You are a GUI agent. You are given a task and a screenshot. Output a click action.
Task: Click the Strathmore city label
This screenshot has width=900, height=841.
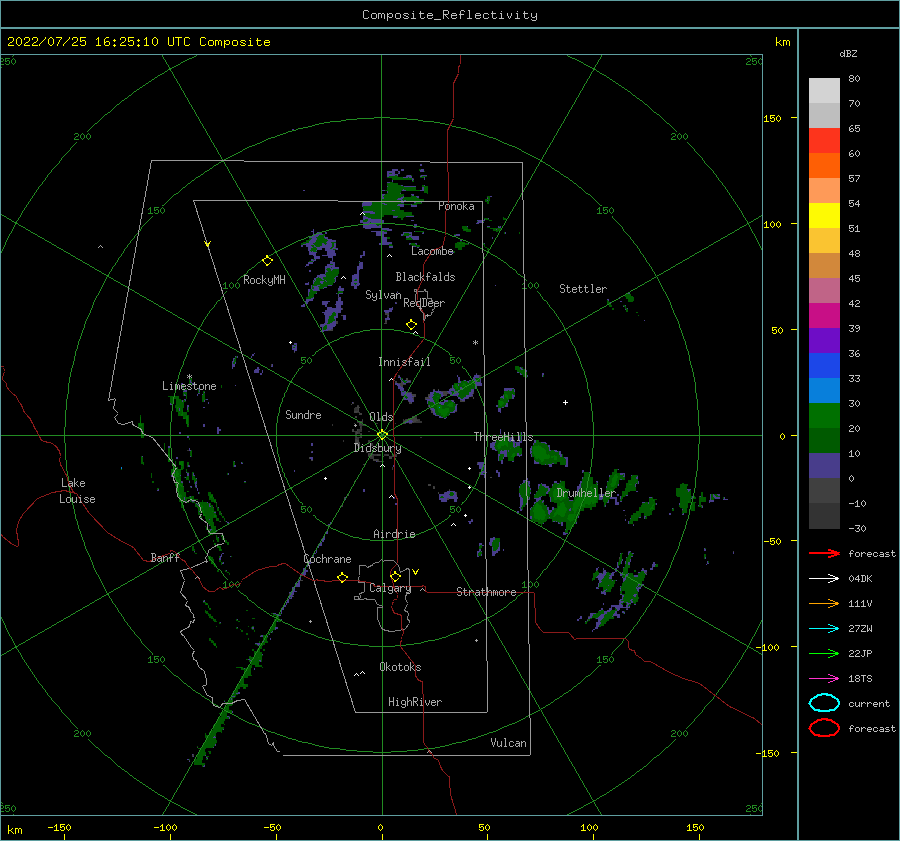pos(486,592)
